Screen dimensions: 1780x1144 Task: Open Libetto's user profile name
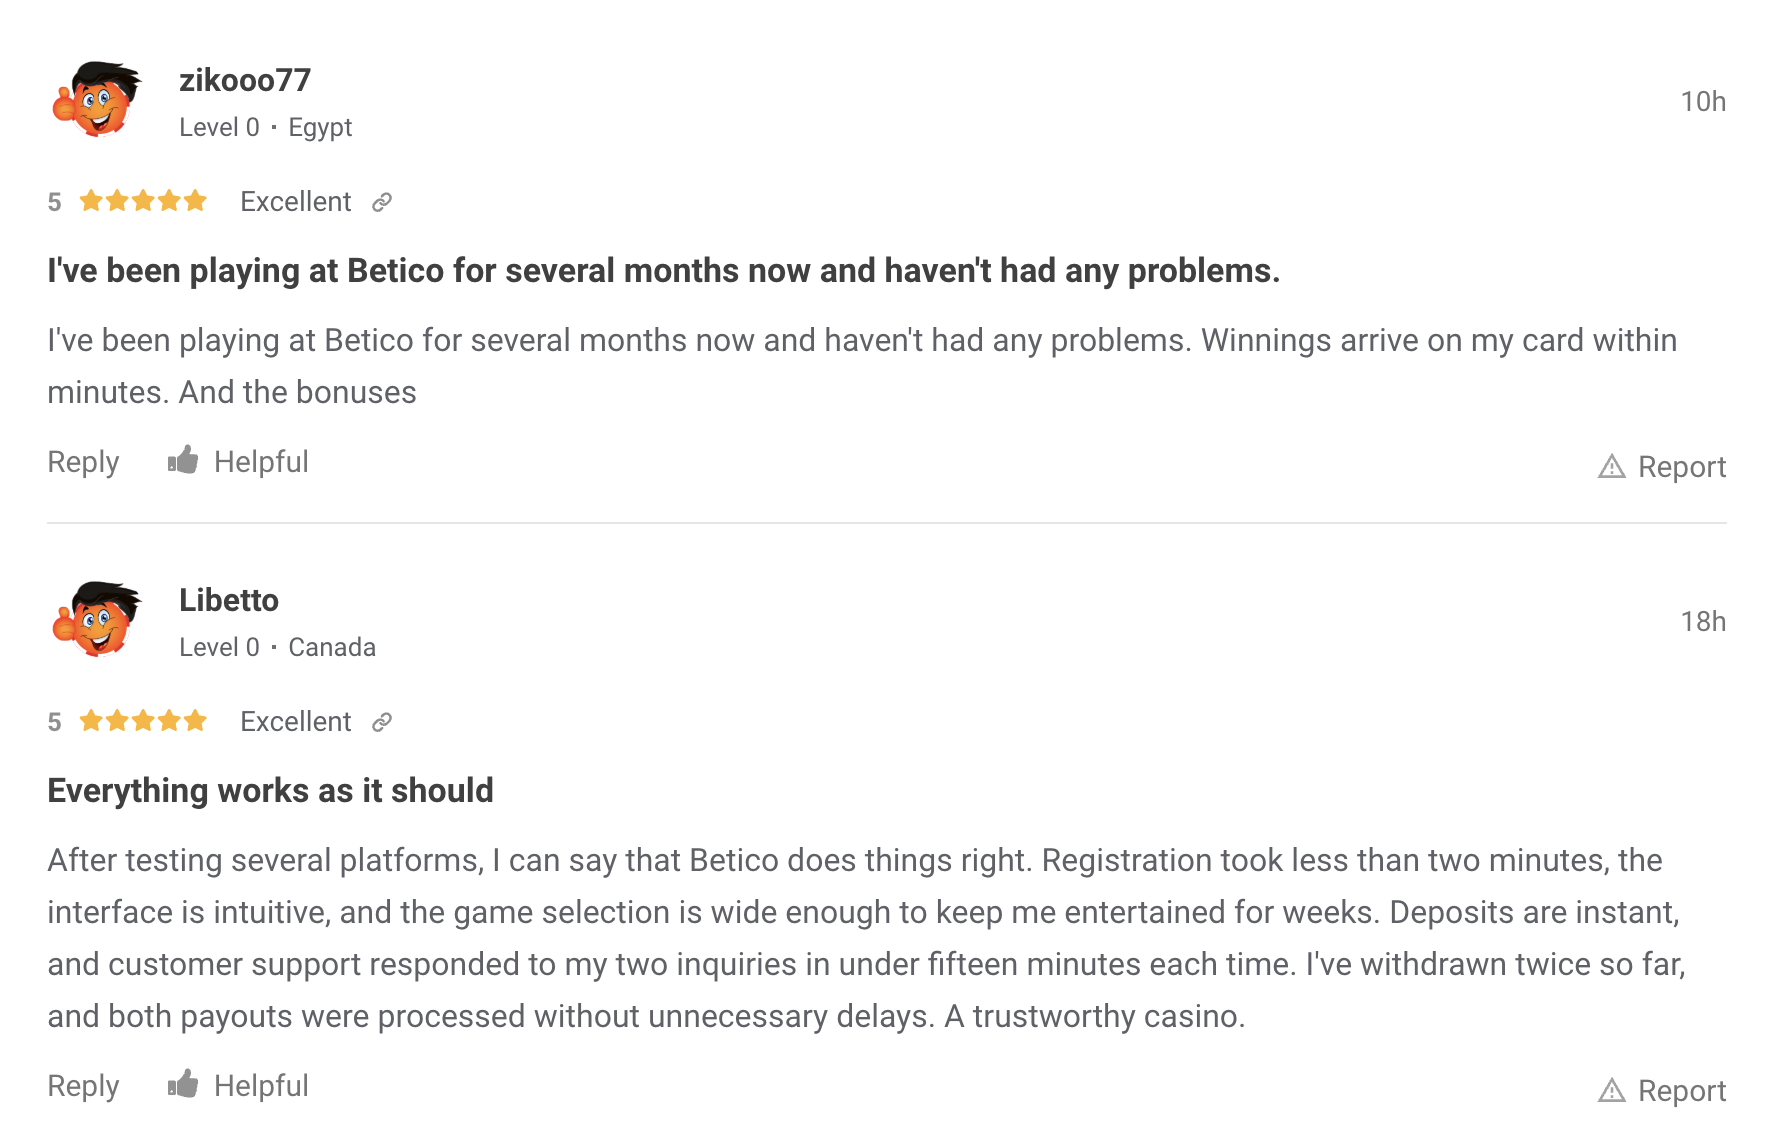[229, 600]
